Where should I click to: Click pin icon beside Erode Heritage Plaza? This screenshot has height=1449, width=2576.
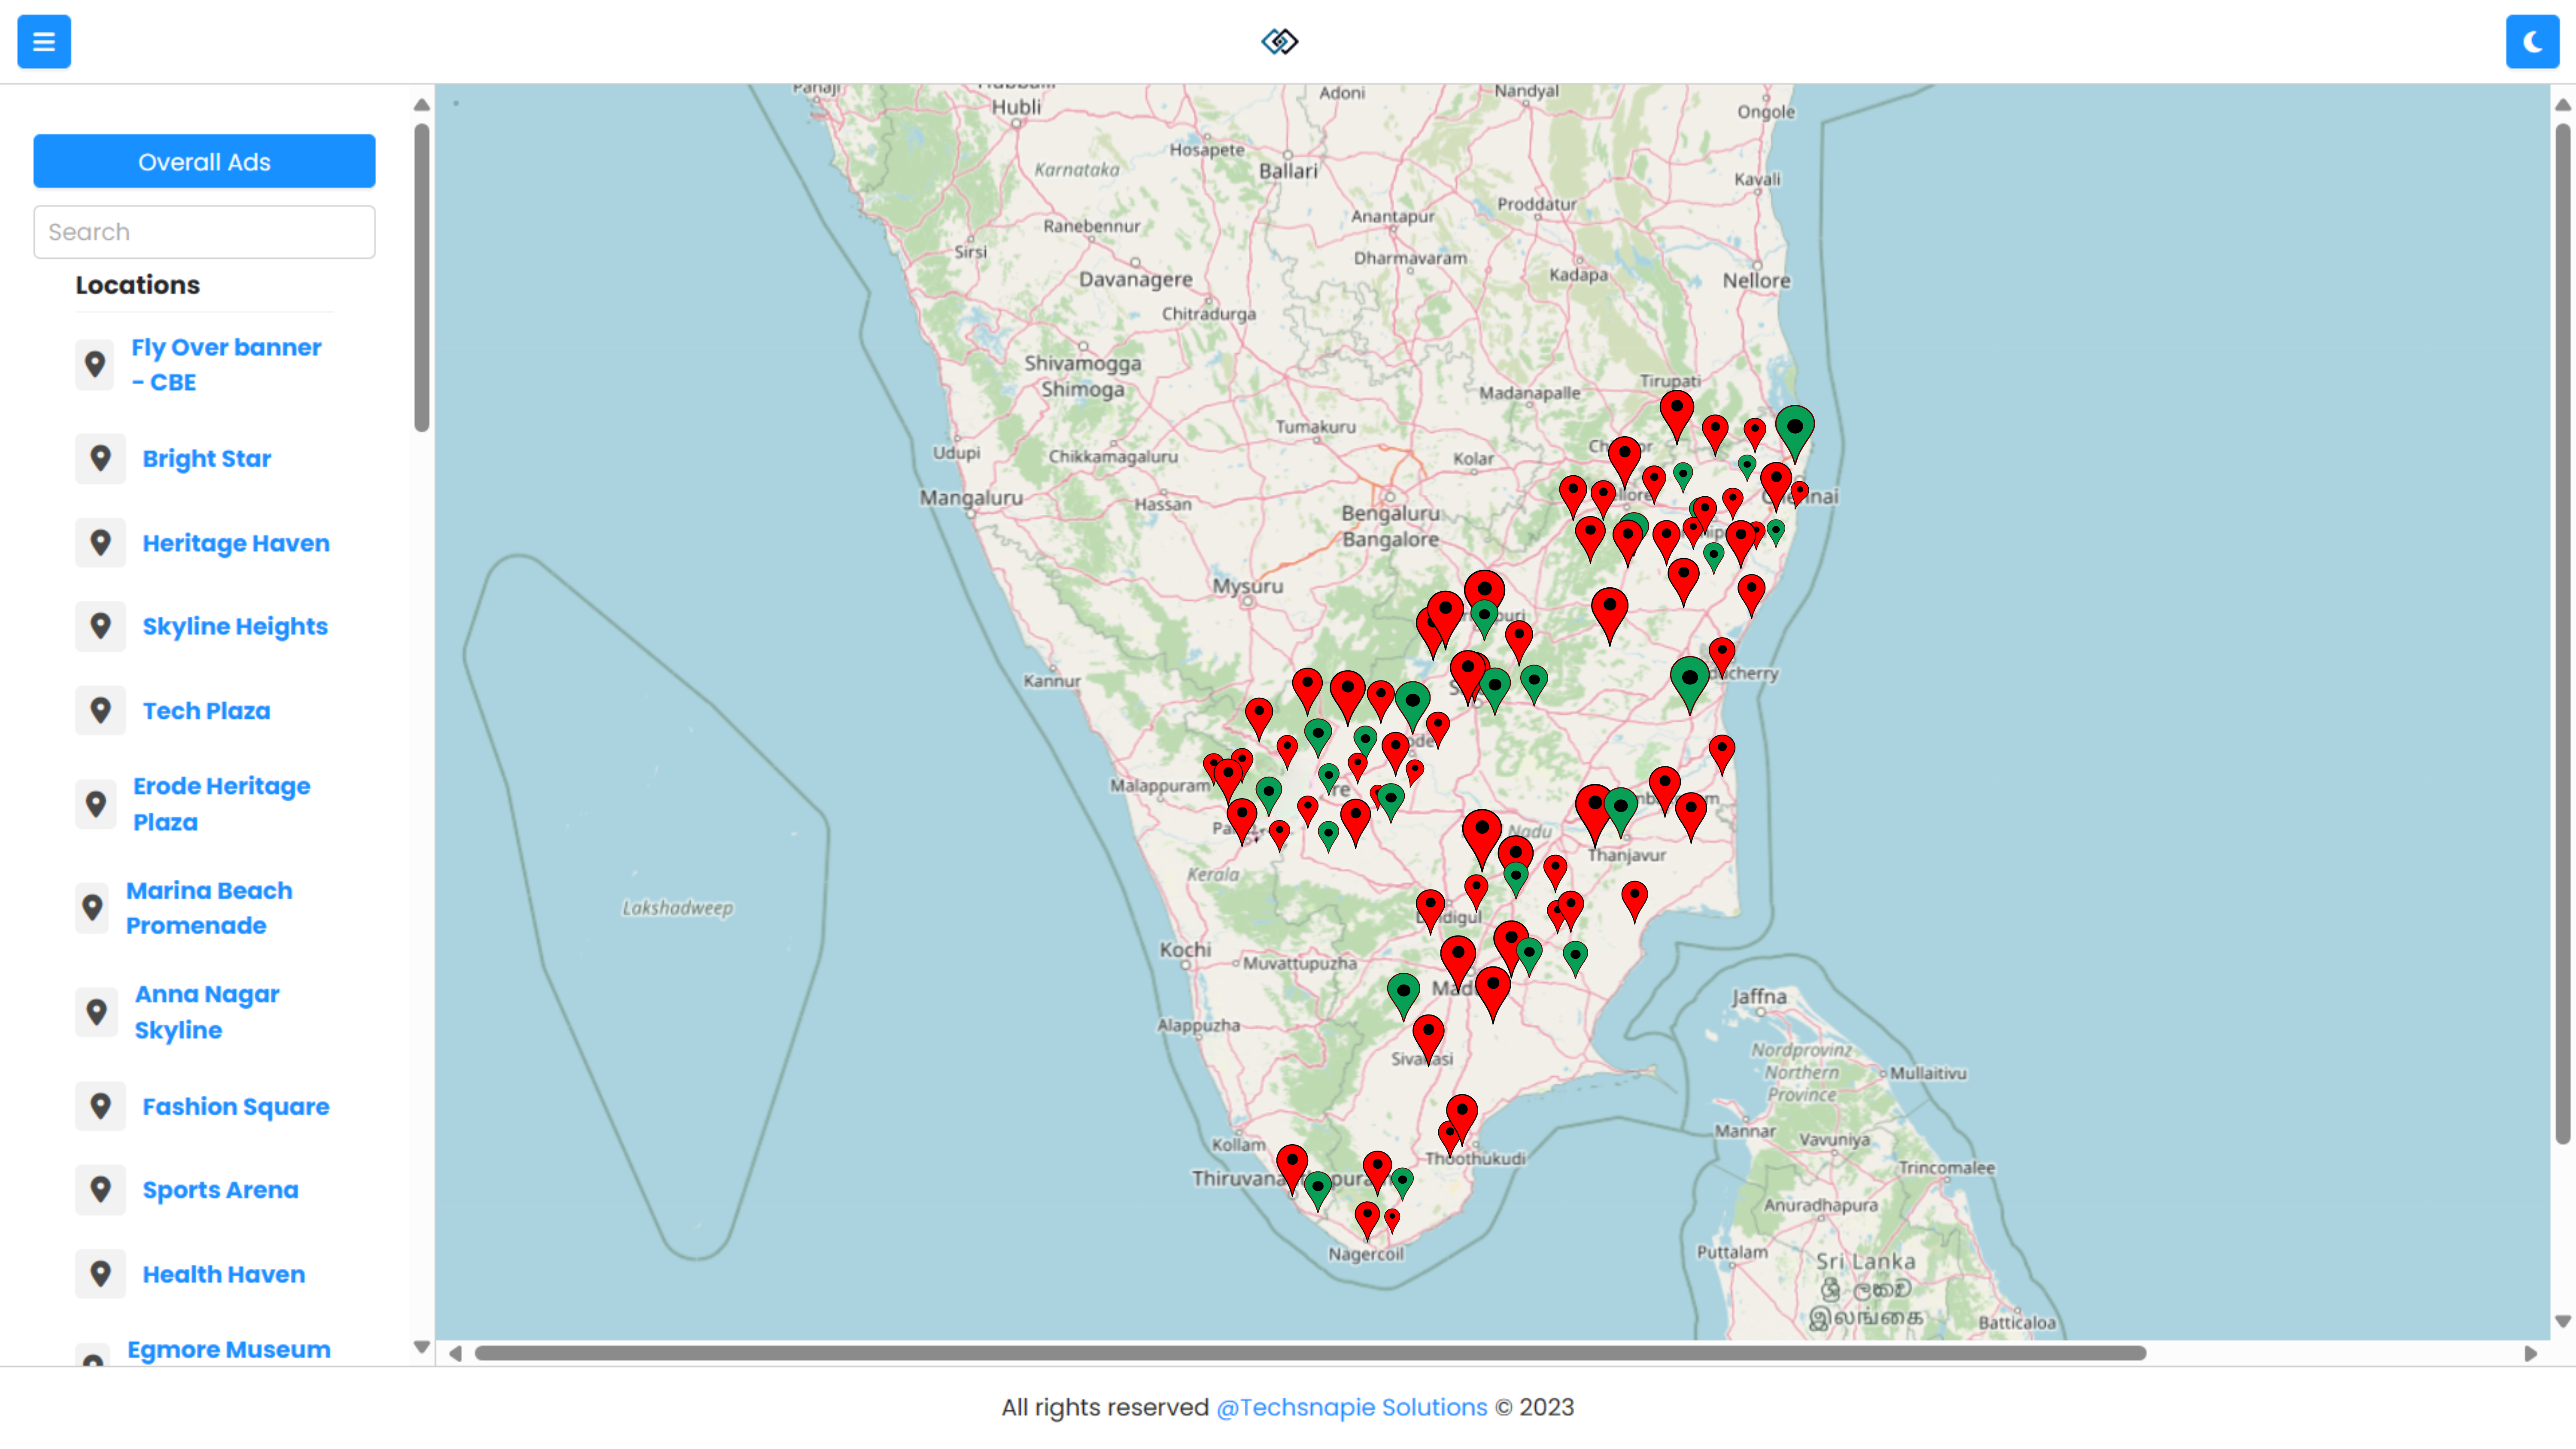pos(96,804)
